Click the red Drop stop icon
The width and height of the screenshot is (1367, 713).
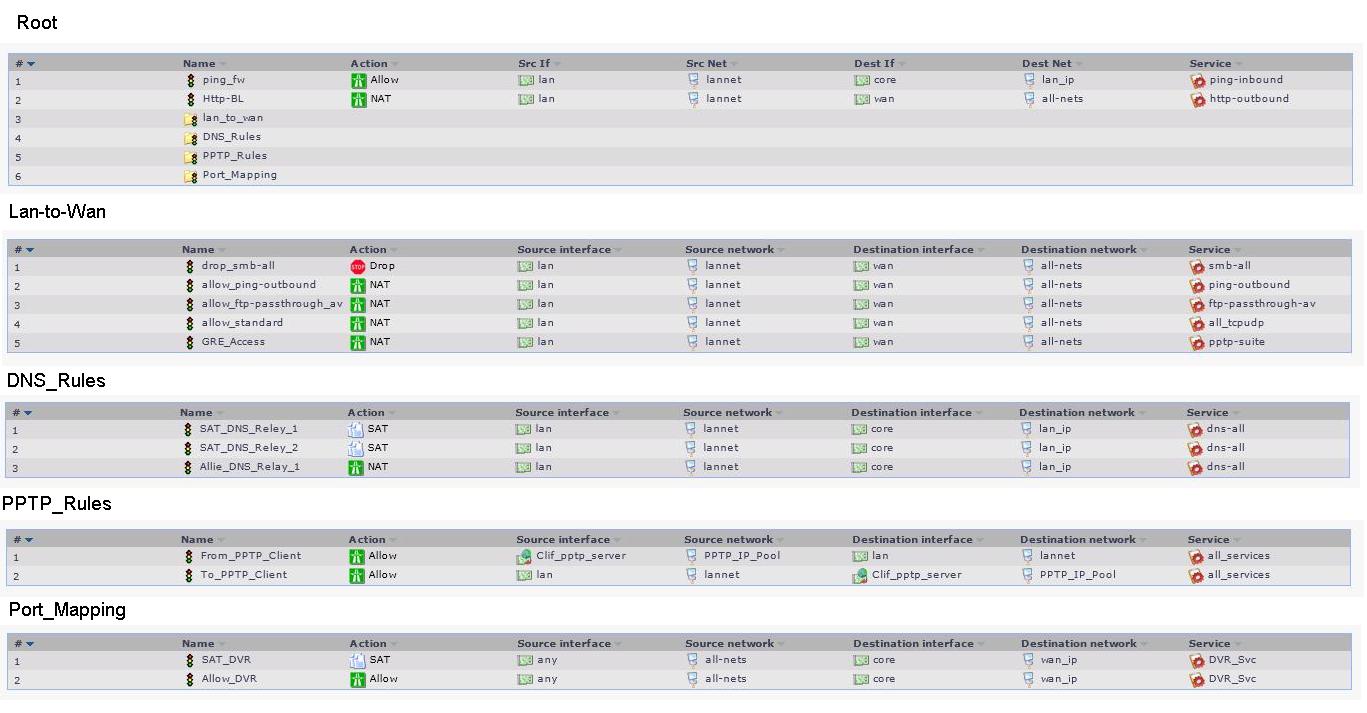(357, 267)
